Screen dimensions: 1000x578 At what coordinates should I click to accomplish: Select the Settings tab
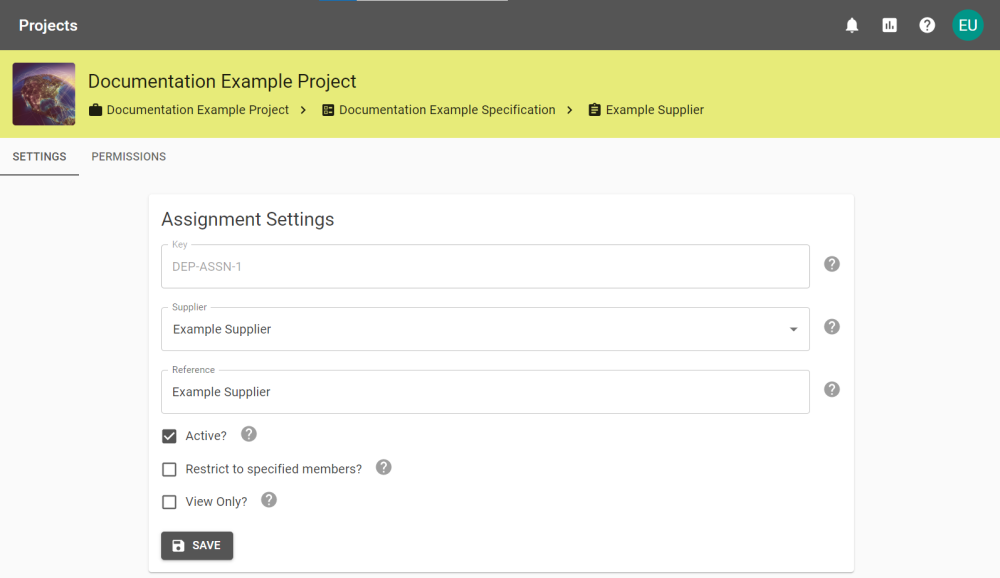(39, 157)
